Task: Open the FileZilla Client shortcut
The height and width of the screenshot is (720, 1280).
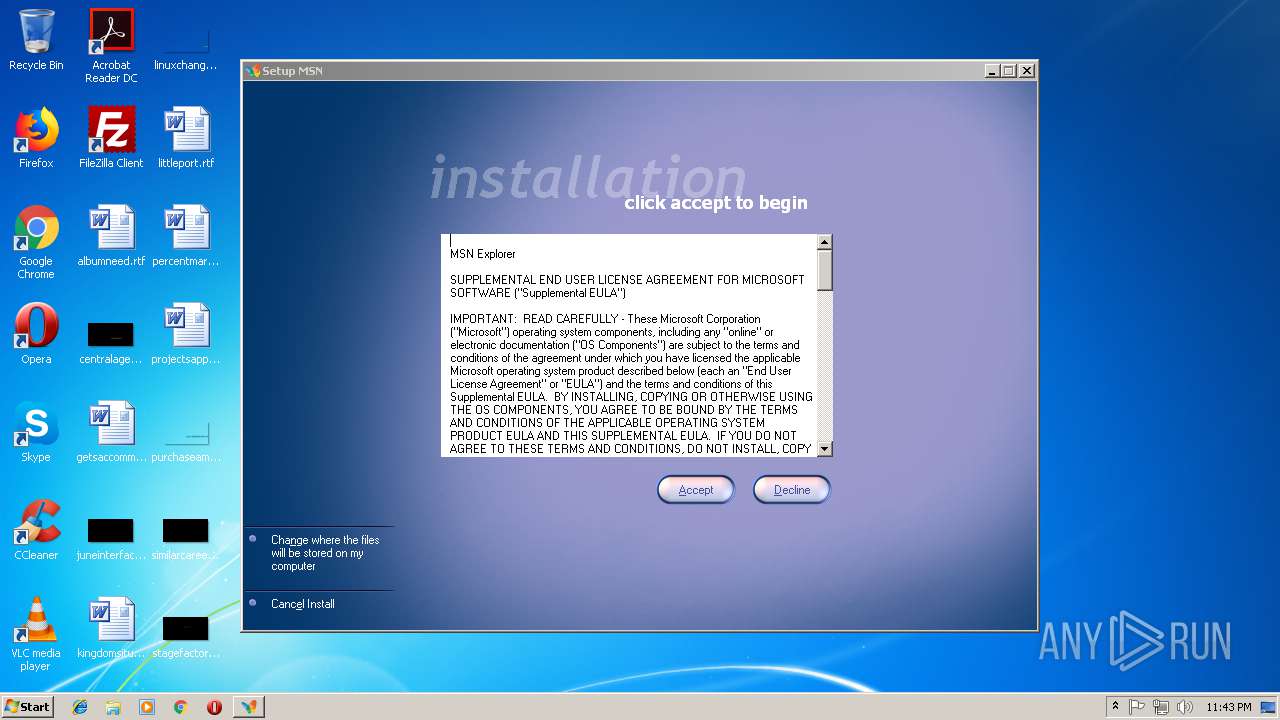Action: 111,138
